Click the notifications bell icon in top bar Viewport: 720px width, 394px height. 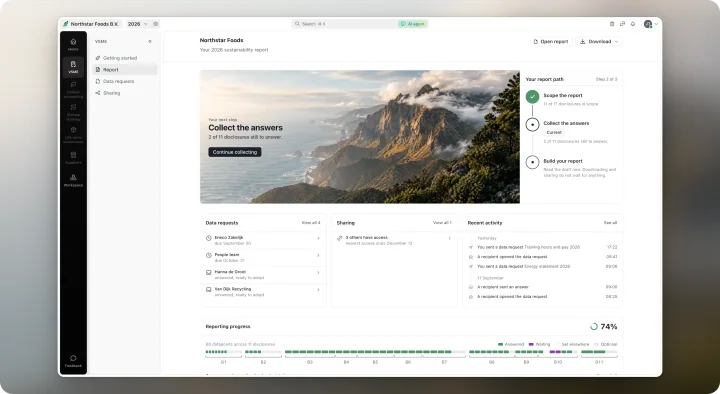click(x=633, y=24)
